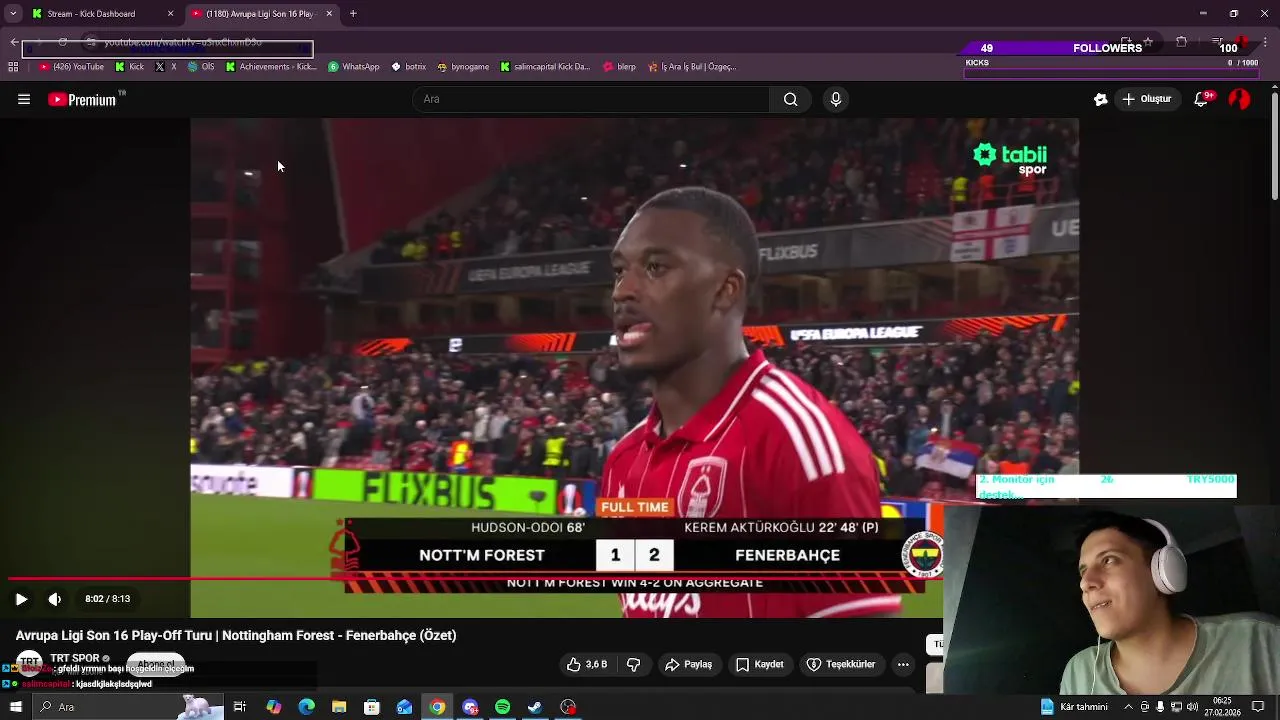This screenshot has height=720, width=1280.
Task: Open the TRT SPOR channel avatar
Action: (x=29, y=663)
